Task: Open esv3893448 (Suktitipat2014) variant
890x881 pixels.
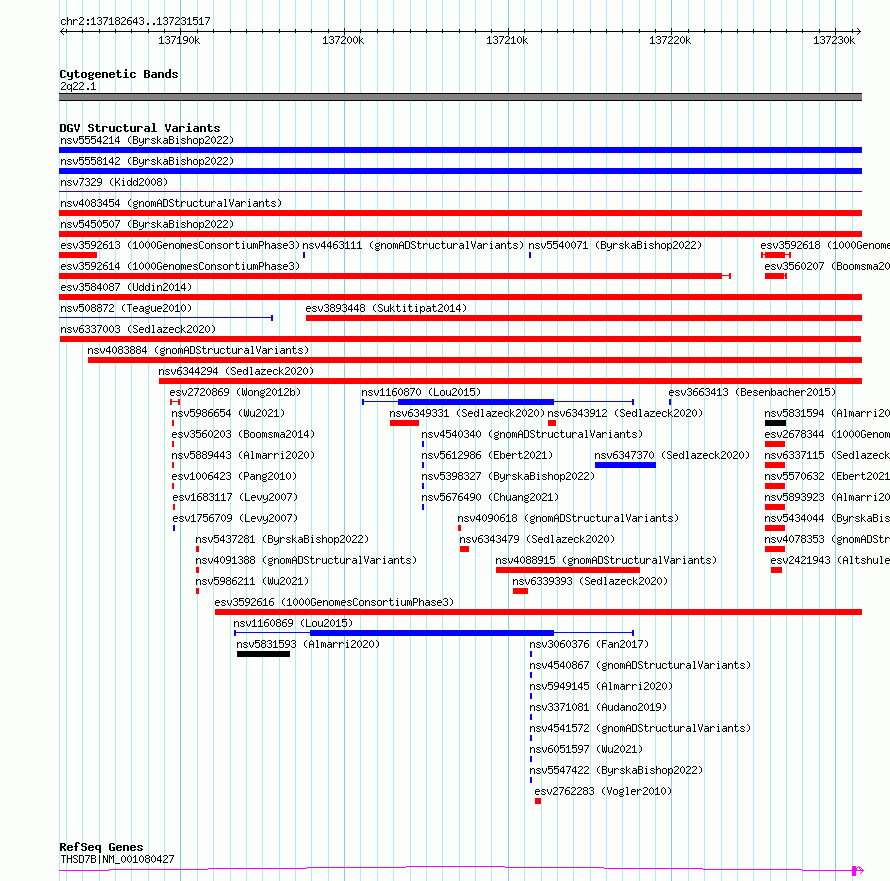Action: 386,308
